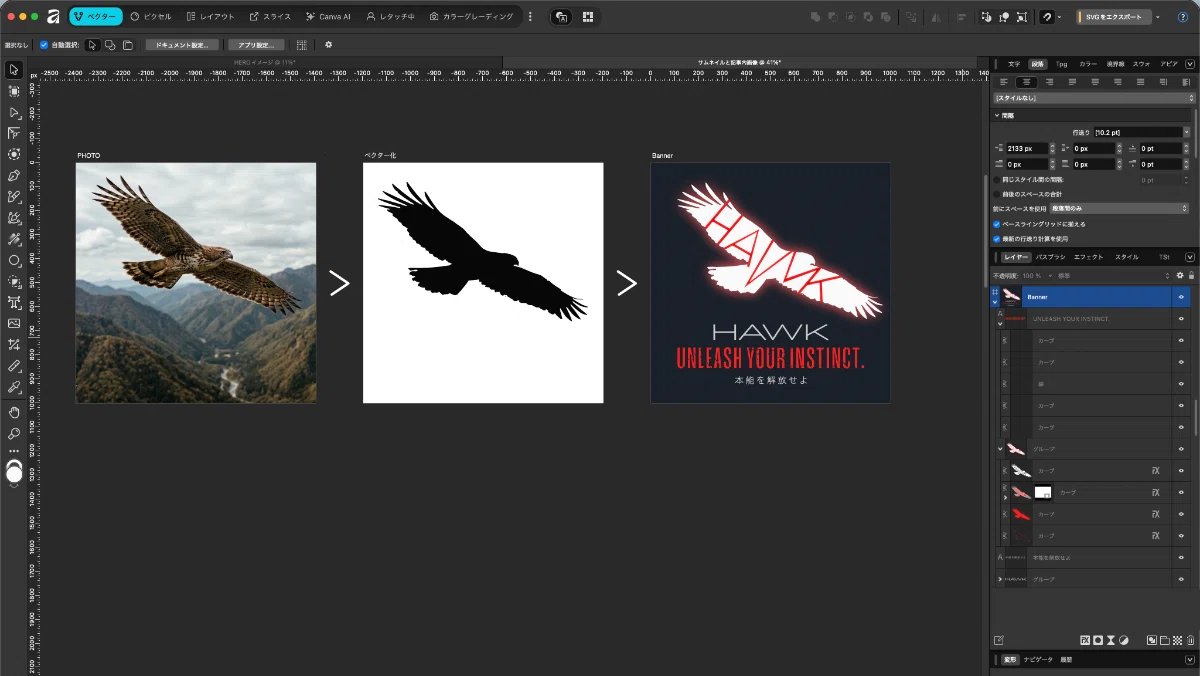Image resolution: width=1200 pixels, height=676 pixels.
Task: Click the SVGをエクスポート button
Action: [1112, 17]
